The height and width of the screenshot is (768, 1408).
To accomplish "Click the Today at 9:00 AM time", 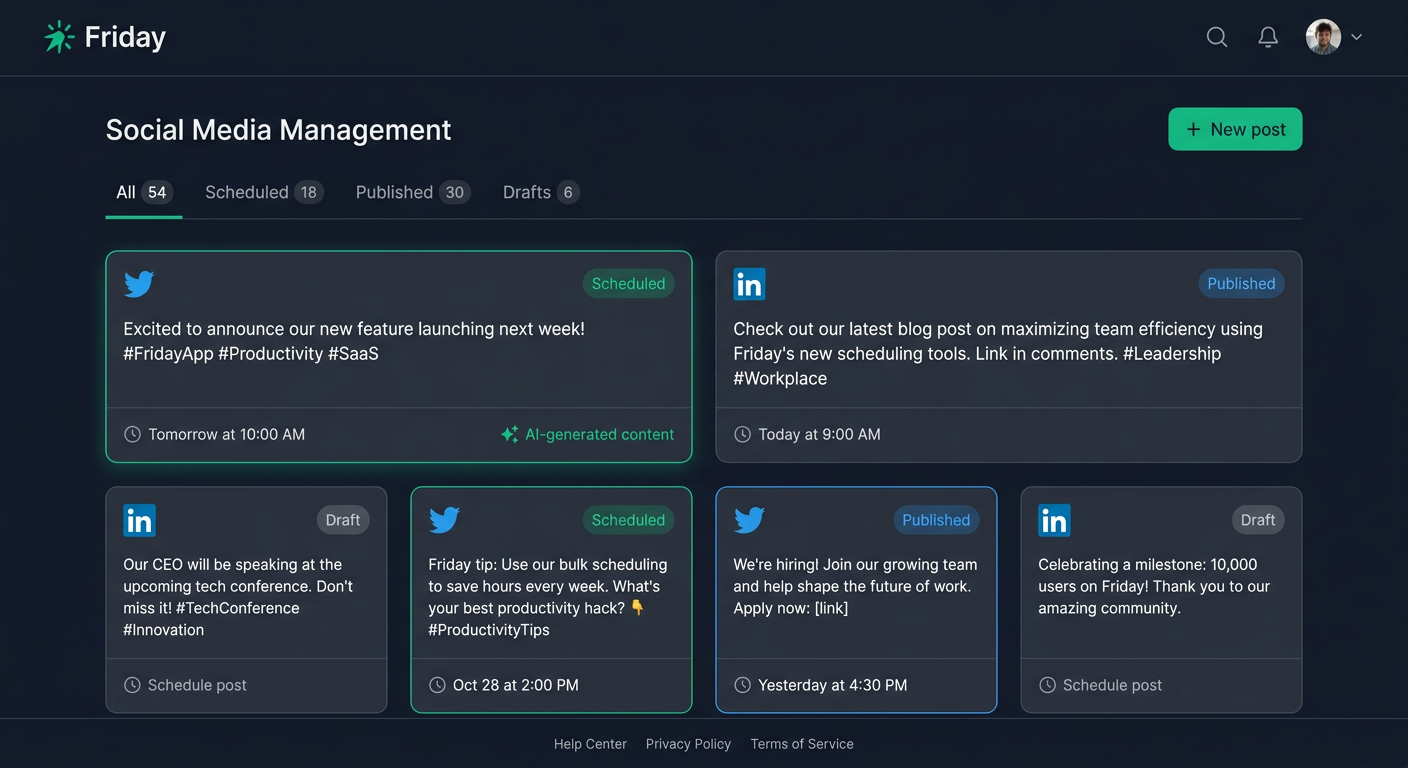I will 819,434.
